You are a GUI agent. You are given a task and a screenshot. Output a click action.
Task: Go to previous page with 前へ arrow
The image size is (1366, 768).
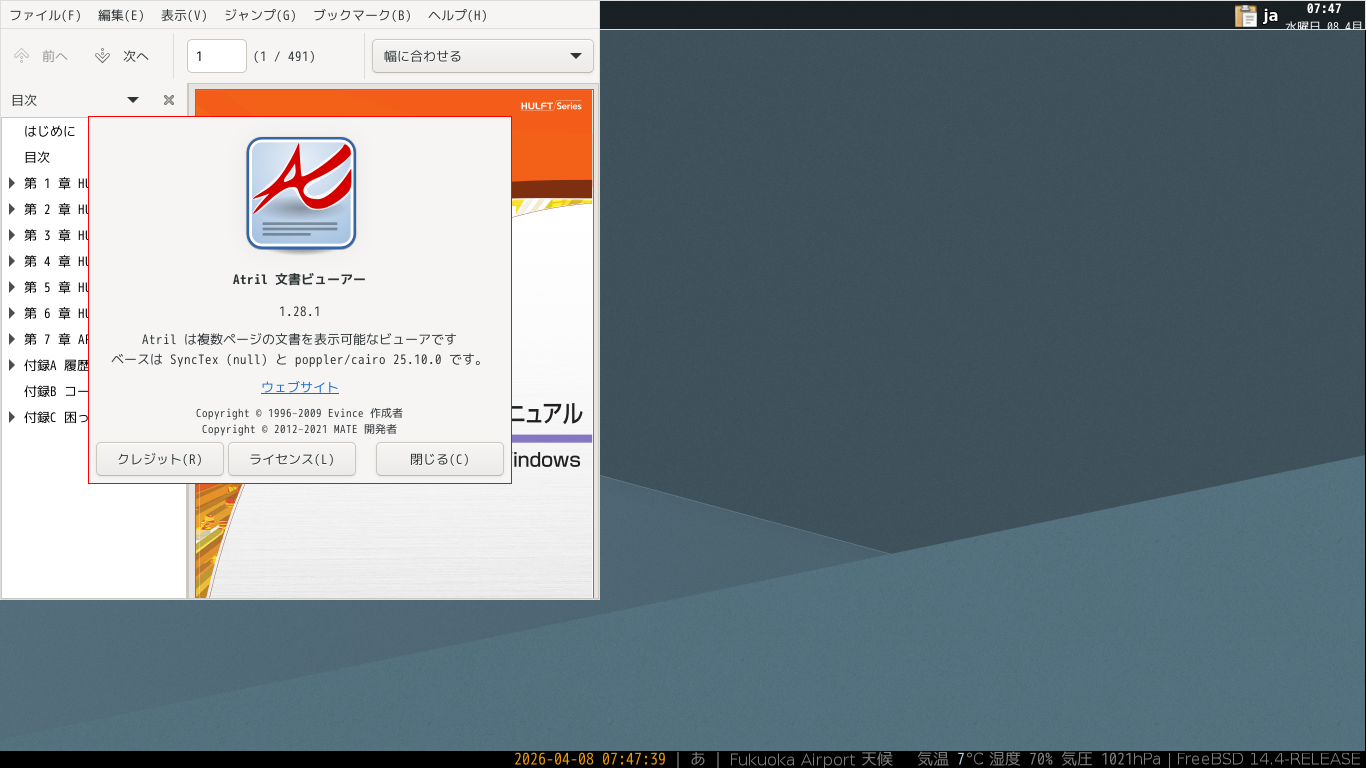(x=41, y=56)
